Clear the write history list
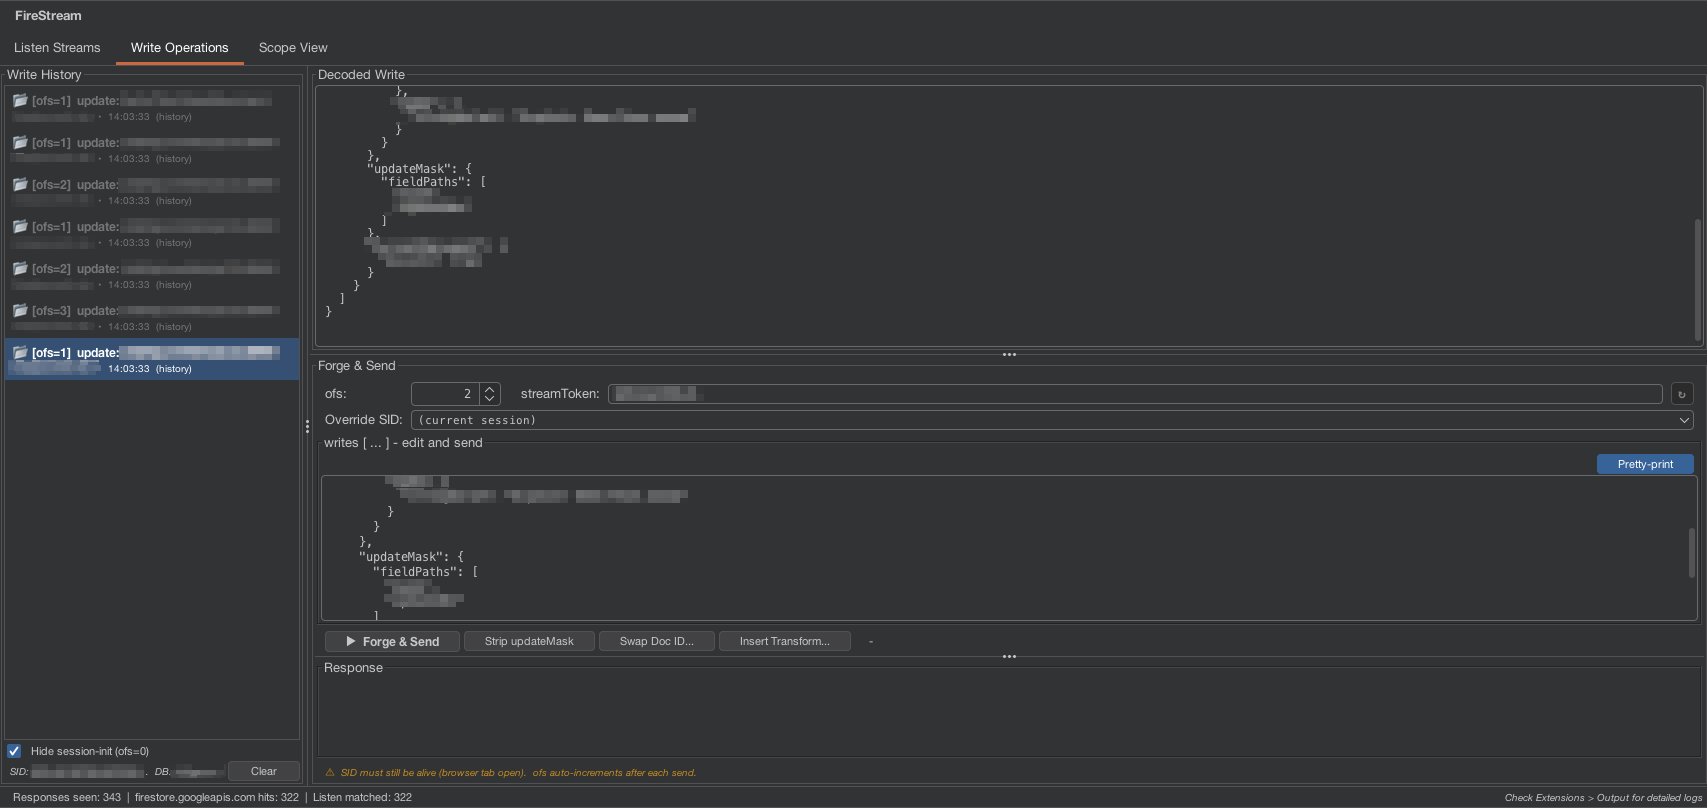 point(264,771)
